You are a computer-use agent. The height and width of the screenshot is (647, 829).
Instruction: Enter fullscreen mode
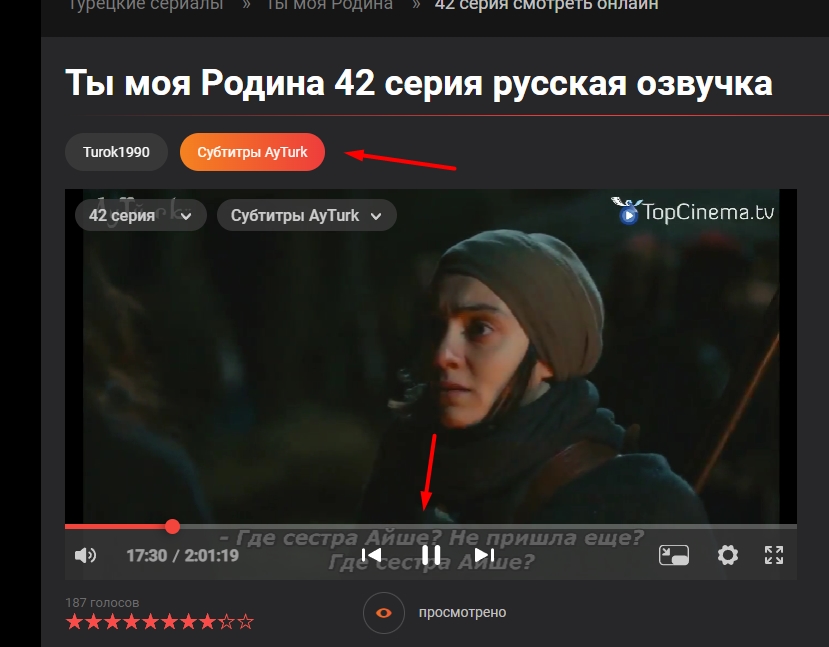coord(774,555)
